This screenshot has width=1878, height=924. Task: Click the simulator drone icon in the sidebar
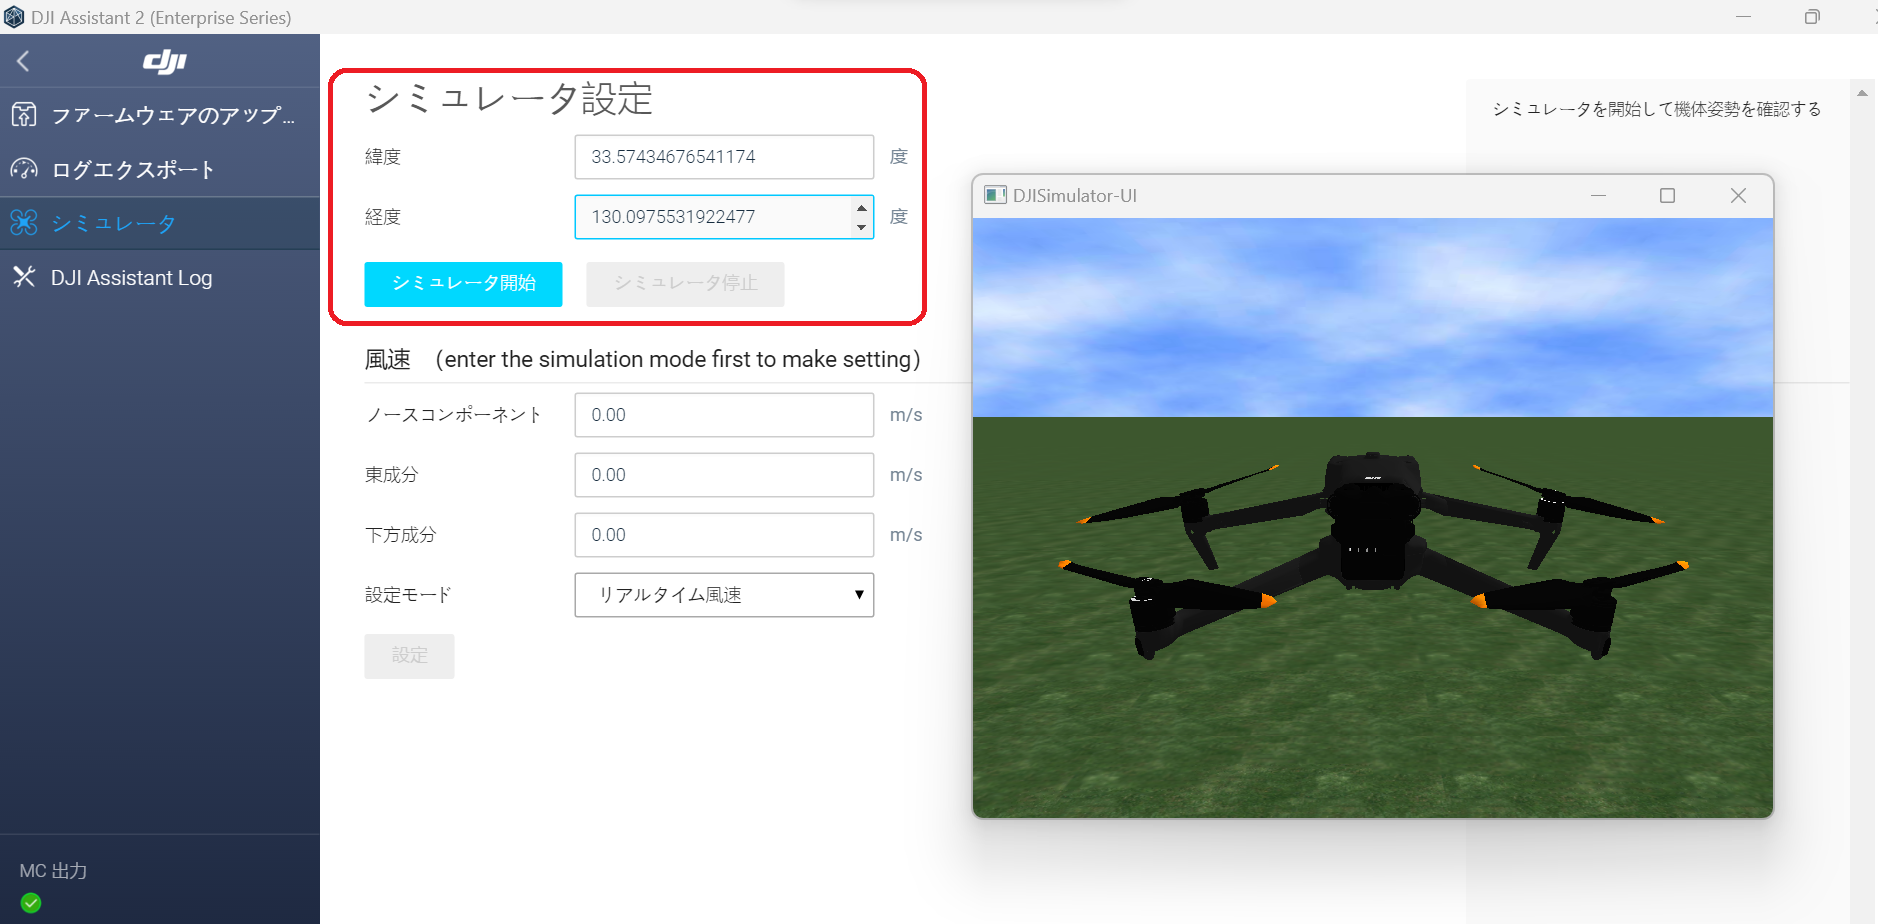pos(24,223)
